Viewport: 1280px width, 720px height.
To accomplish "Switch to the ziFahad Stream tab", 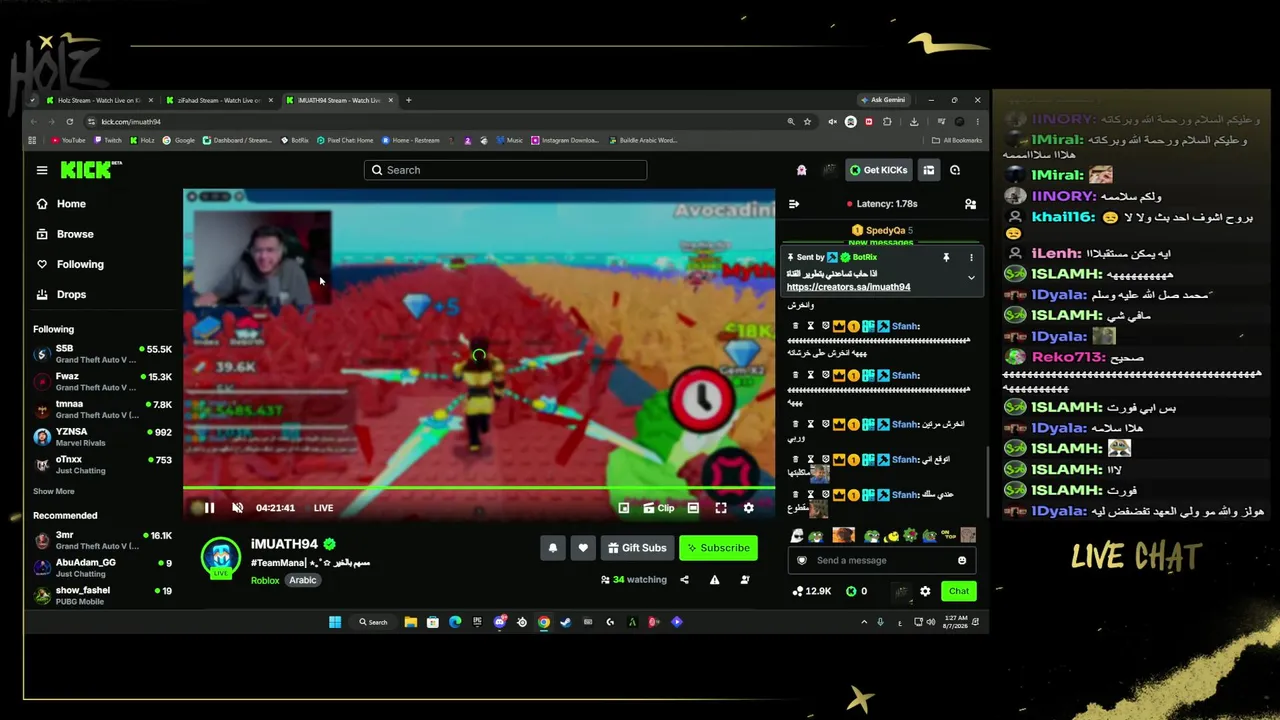I will (219, 100).
